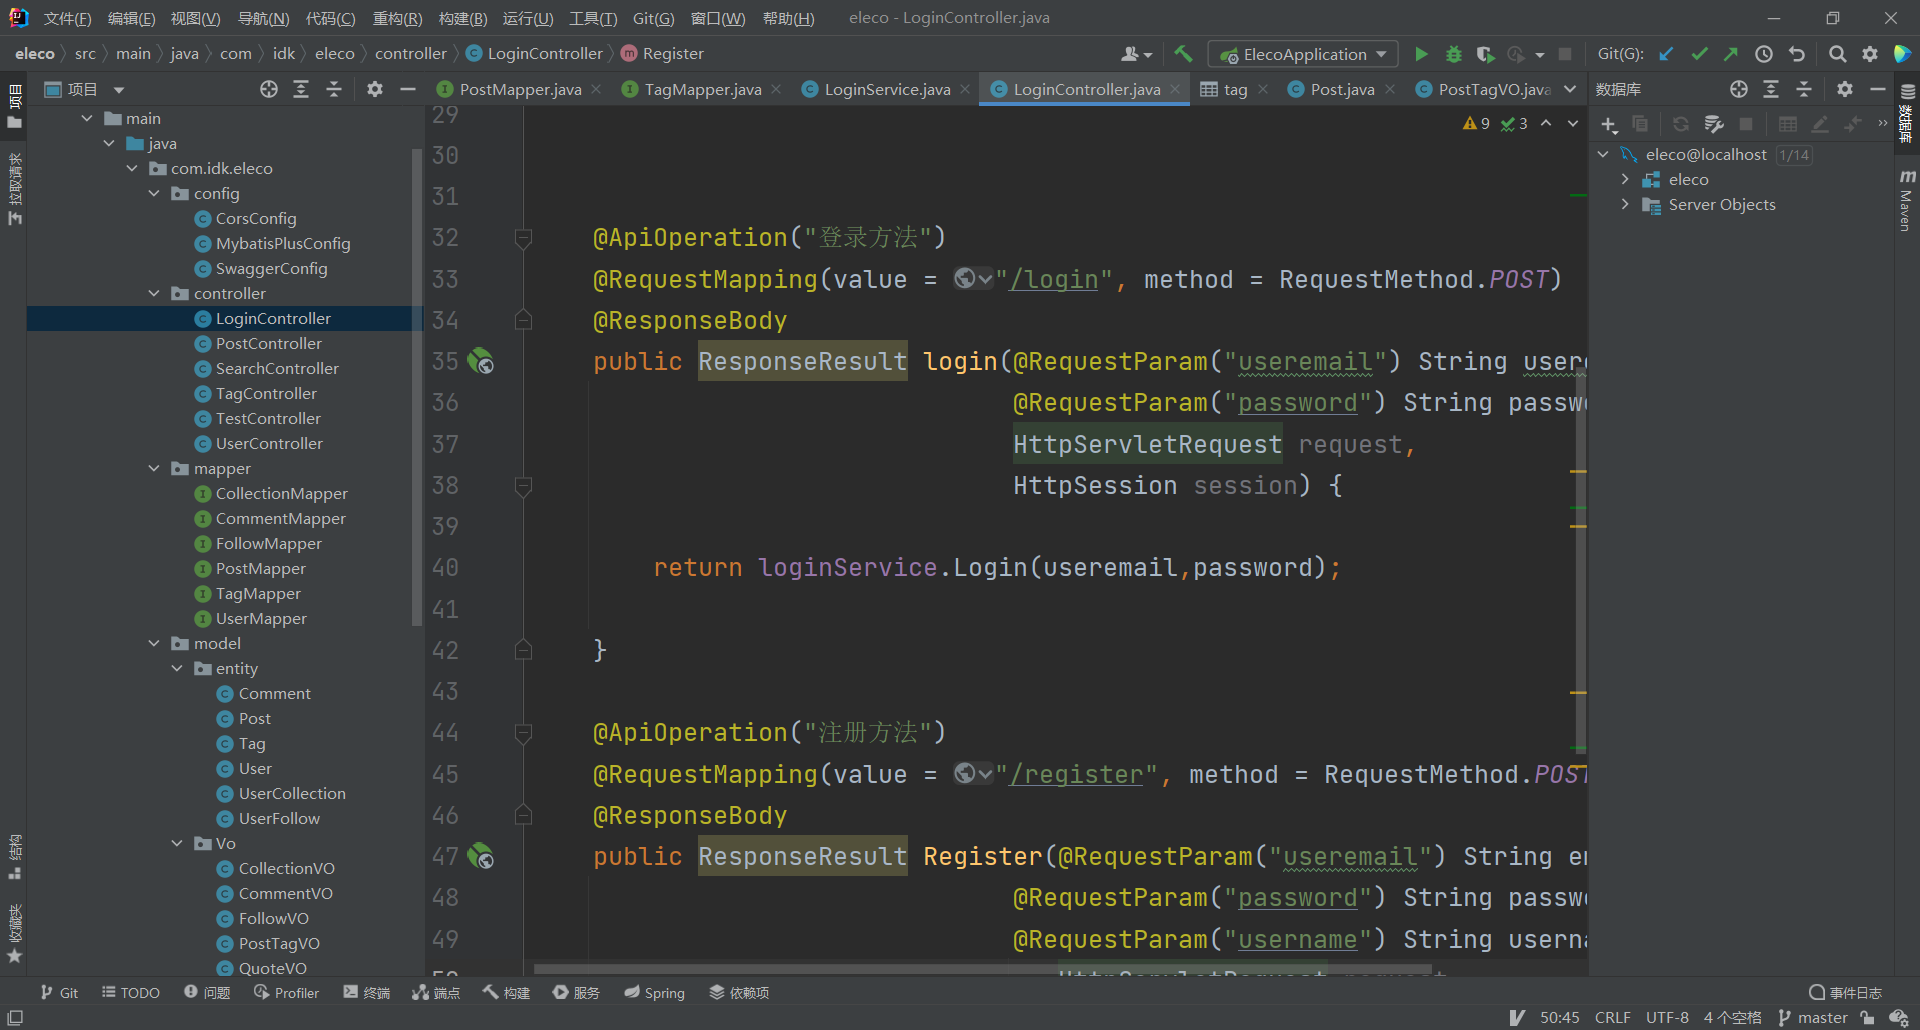Jump to next highlighted problem arrow
The image size is (1920, 1030).
(1573, 123)
